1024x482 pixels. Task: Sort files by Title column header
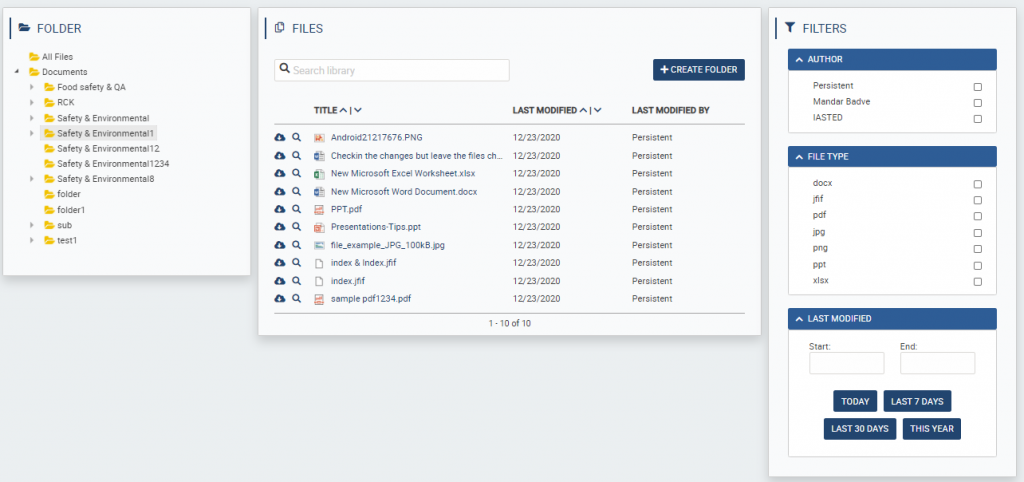[x=326, y=110]
